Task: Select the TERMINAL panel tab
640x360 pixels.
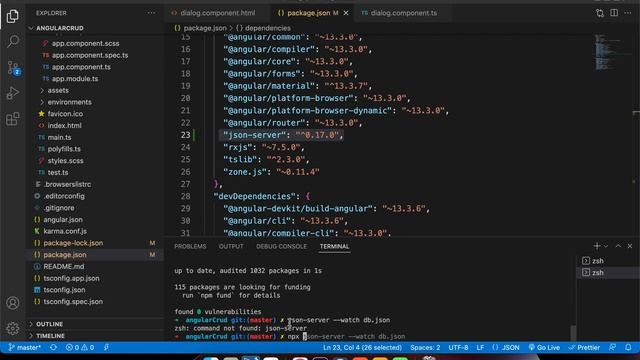Action: [334, 247]
